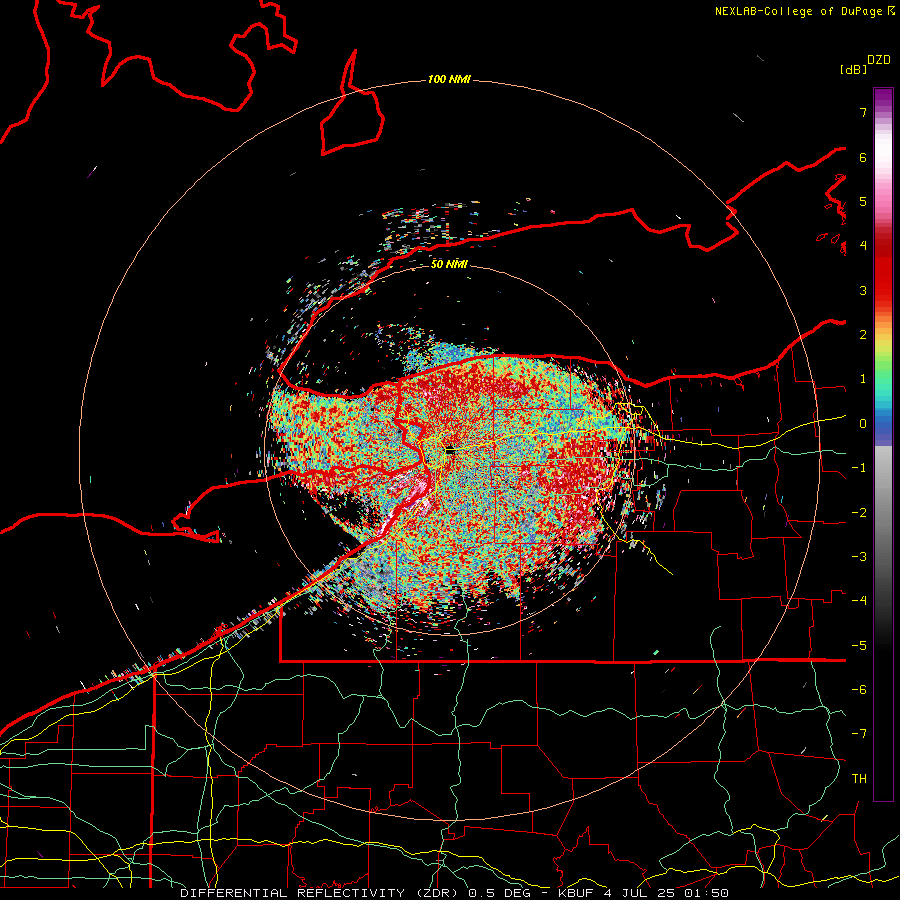Image resolution: width=900 pixels, height=900 pixels.
Task: Click the -4 dB tick label on the scale
Action: 859,601
